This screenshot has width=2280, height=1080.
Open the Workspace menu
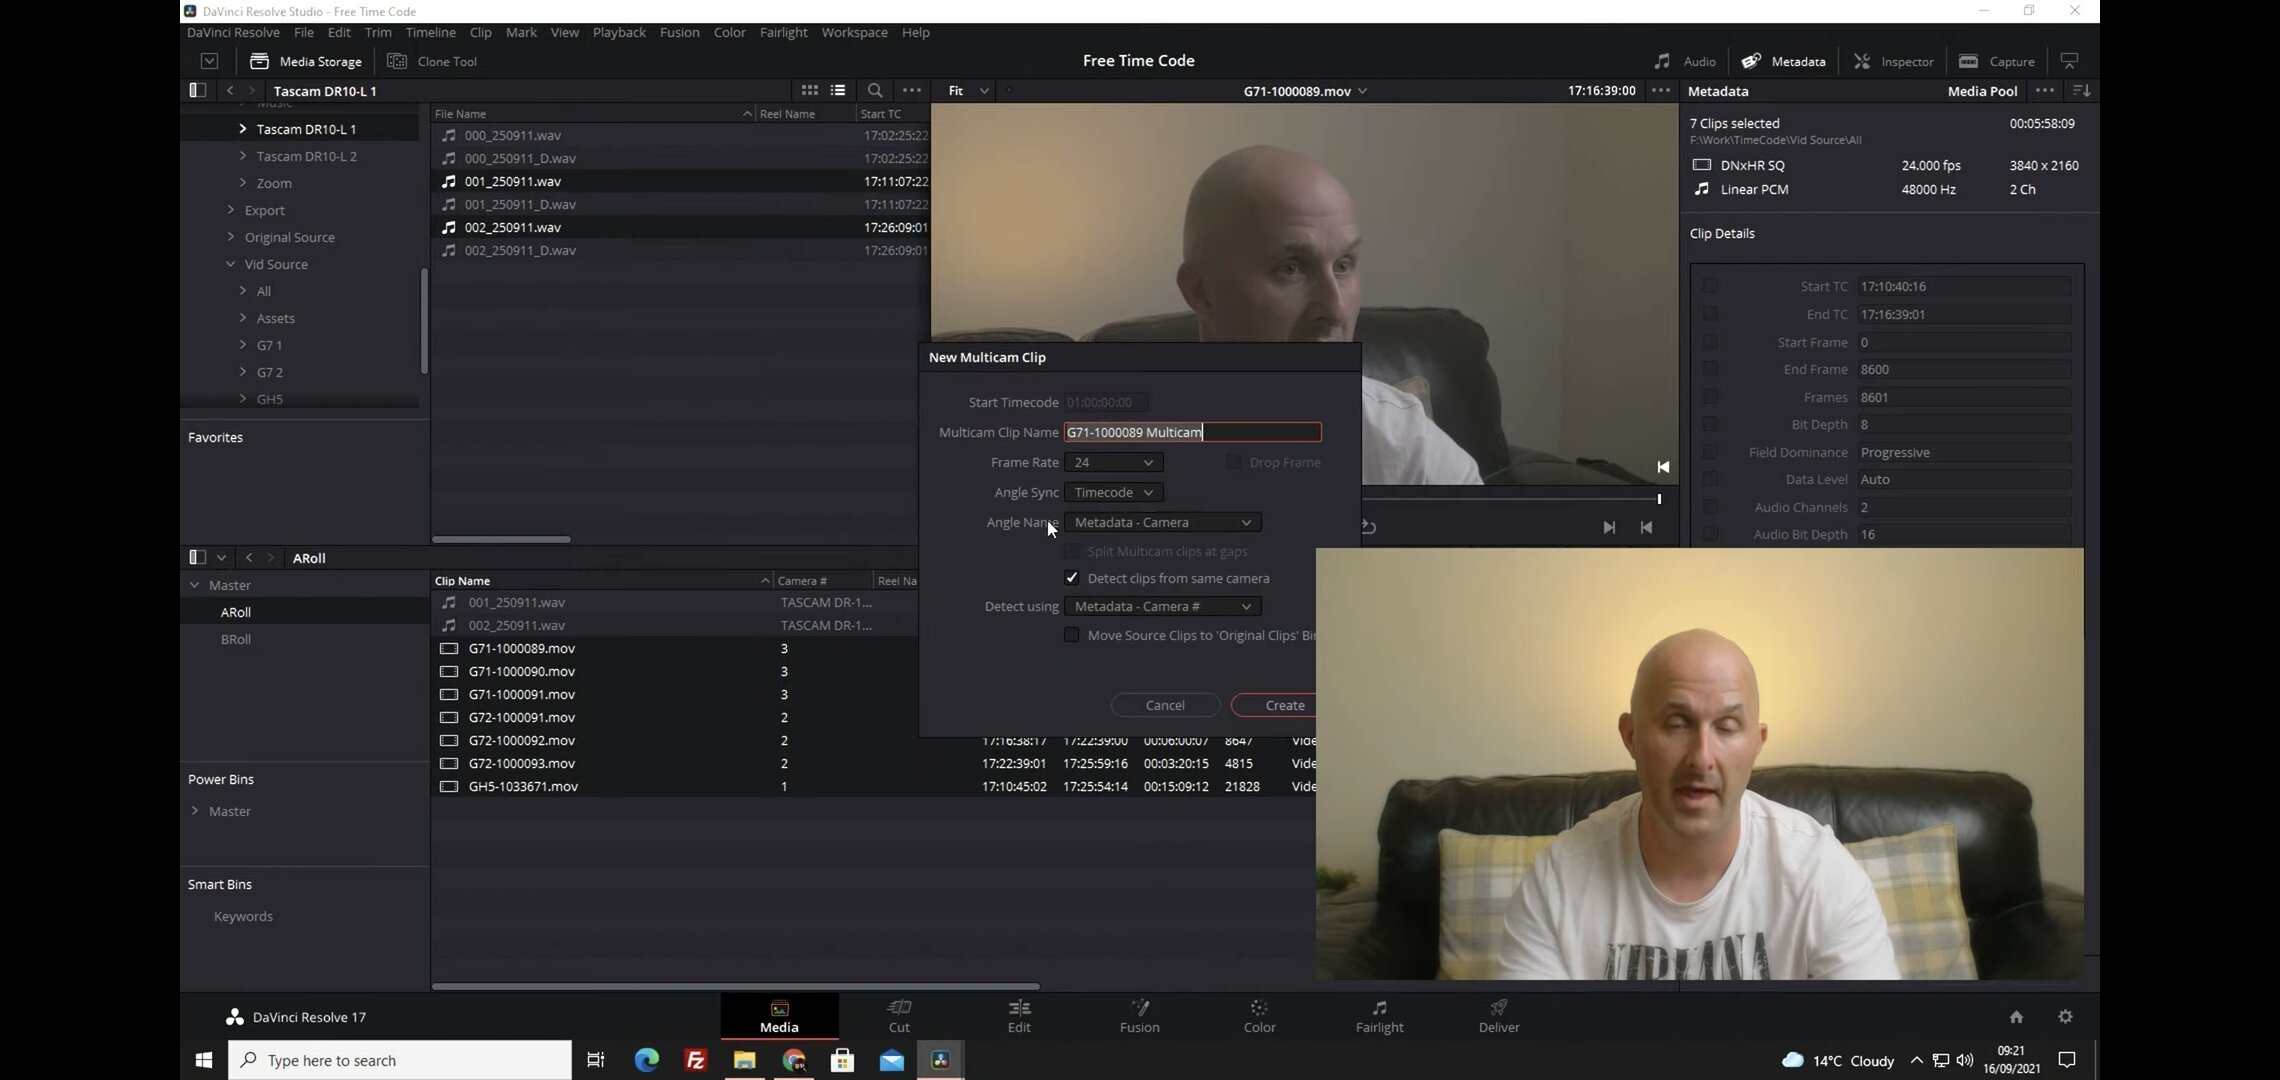pos(854,32)
